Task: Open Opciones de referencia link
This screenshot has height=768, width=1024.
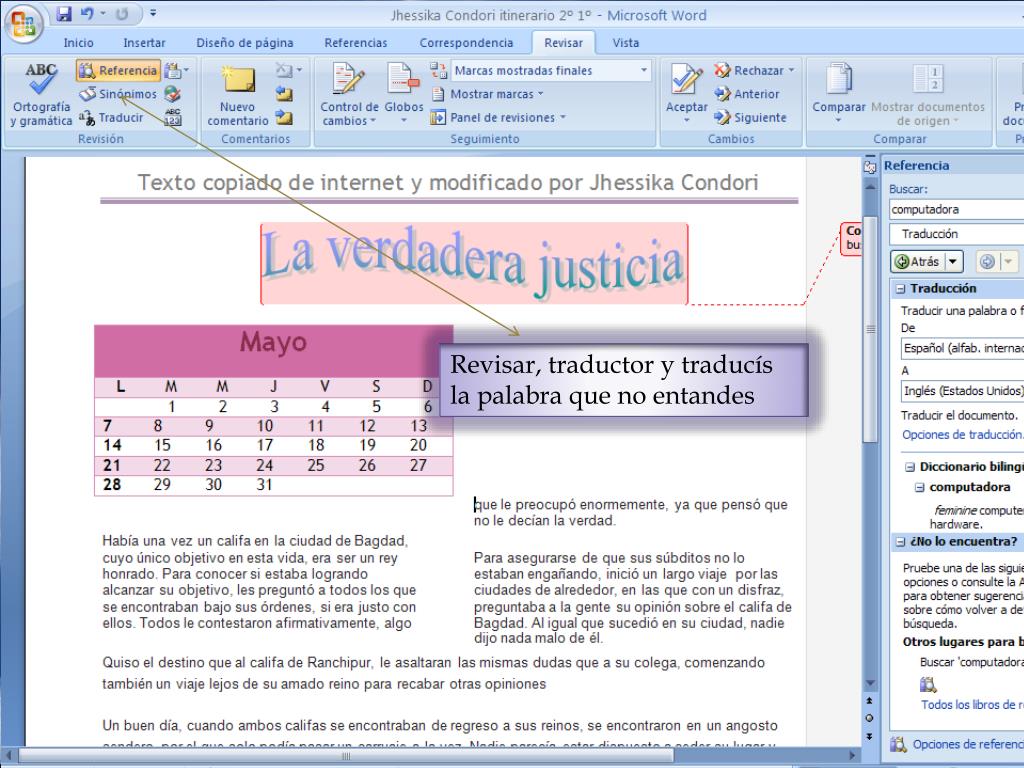Action: [968, 744]
